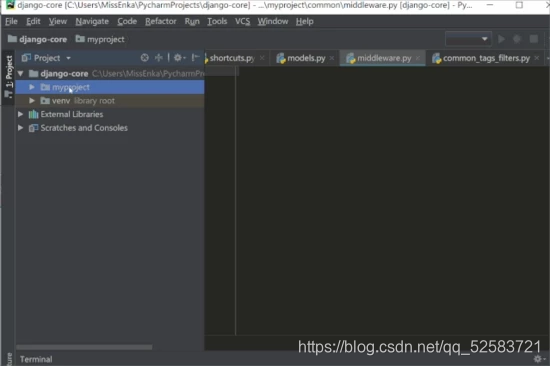Switch to shortcuts.py tab
This screenshot has height=366, width=550.
(x=232, y=58)
